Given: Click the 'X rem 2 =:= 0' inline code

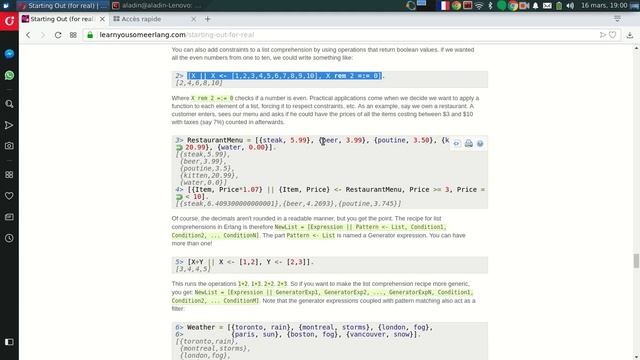Looking at the screenshot, I should pyautogui.click(x=212, y=98).
